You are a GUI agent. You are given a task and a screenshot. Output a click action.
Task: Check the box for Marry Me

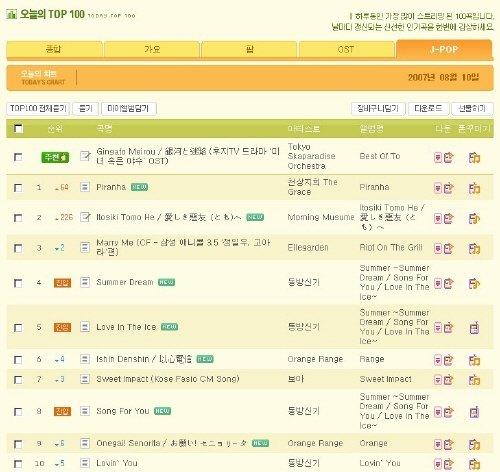pyautogui.click(x=18, y=248)
